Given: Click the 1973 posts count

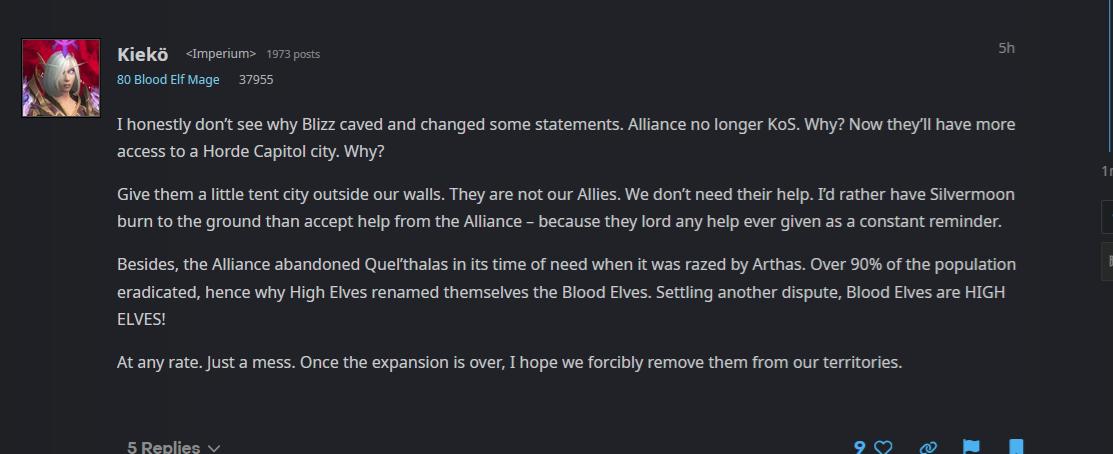Looking at the screenshot, I should pos(293,54).
